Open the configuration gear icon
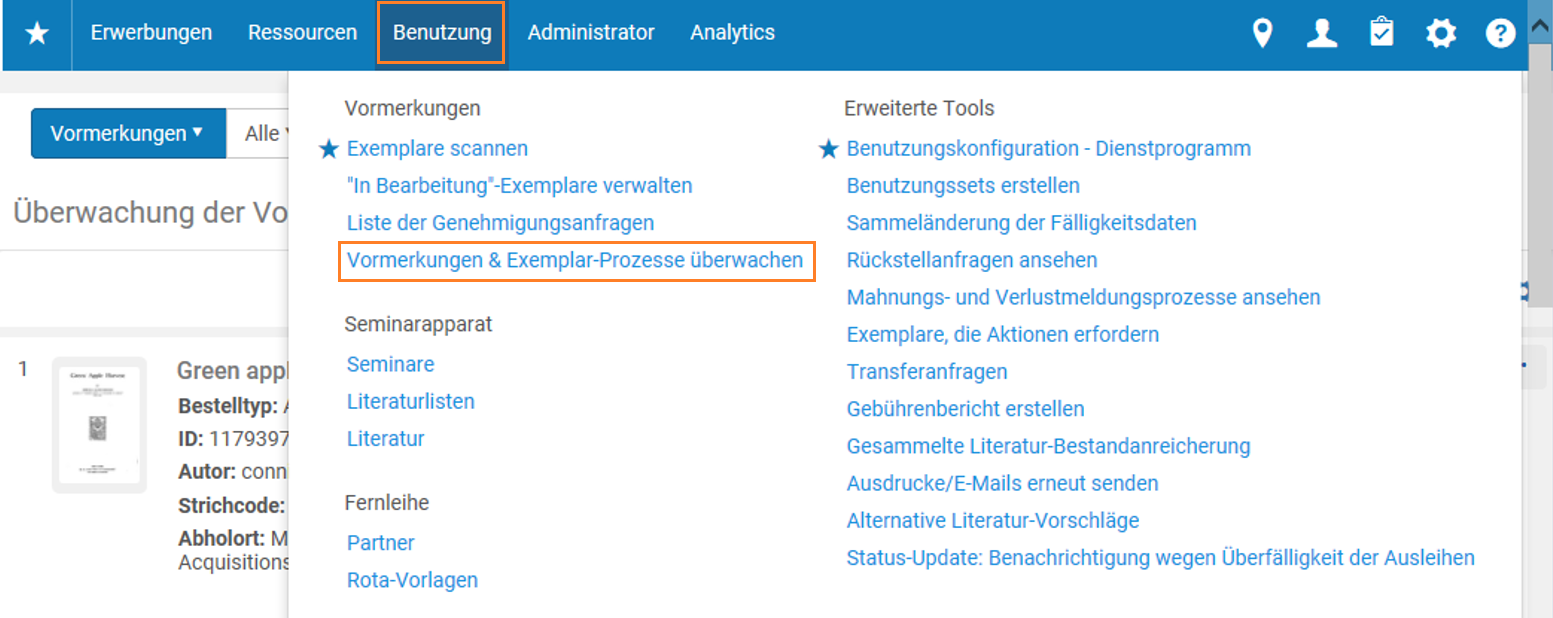Screen dimensions: 1553x618 click(x=1441, y=34)
